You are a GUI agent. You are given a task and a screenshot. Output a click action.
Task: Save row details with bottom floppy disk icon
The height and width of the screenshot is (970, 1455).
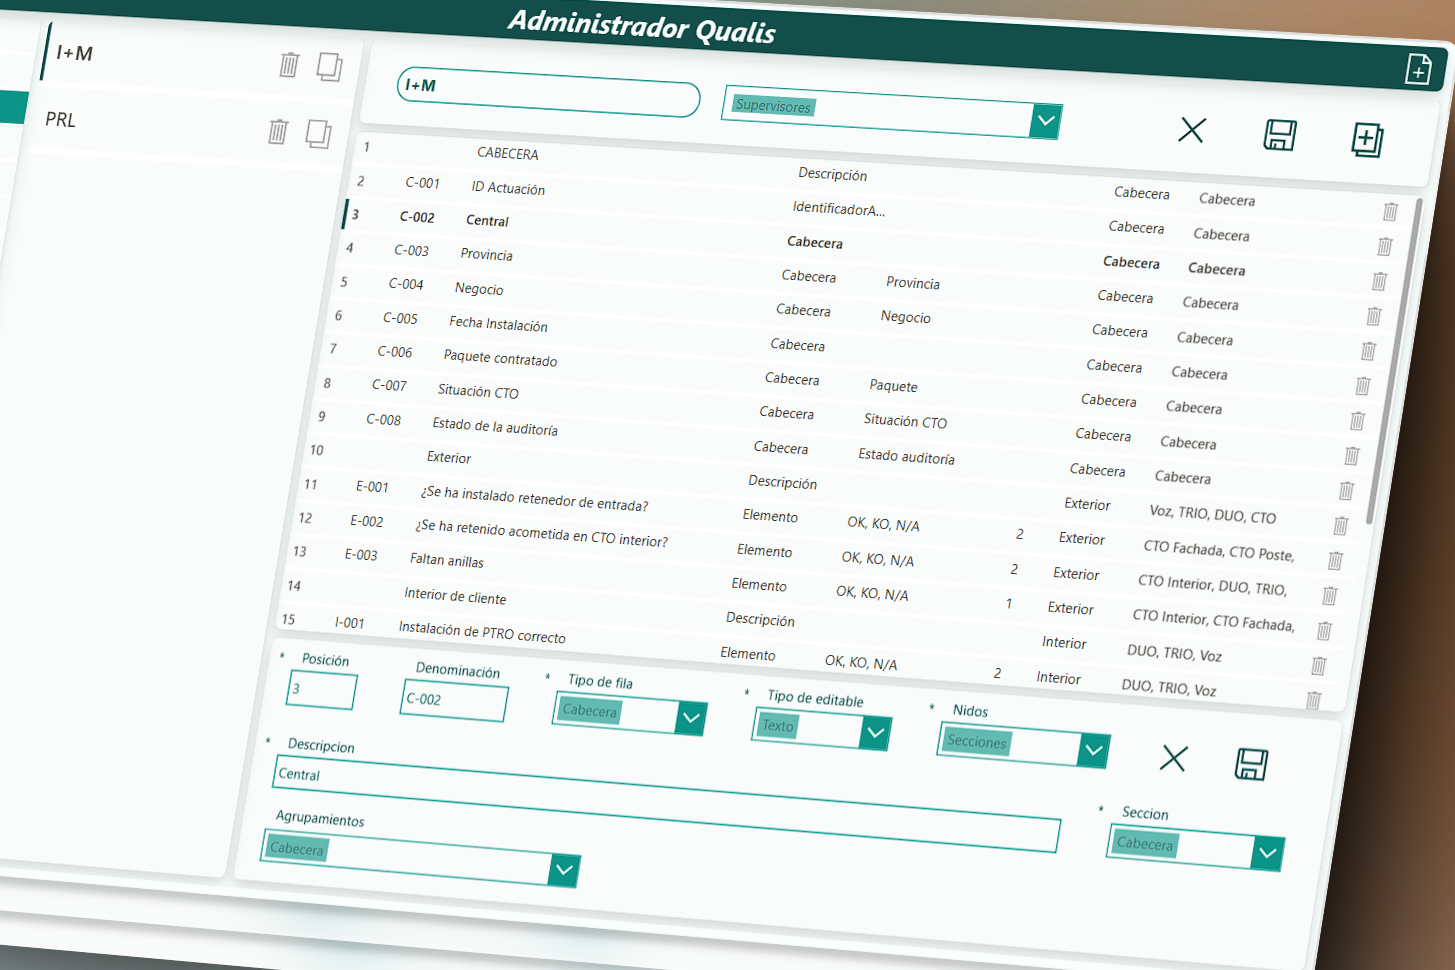[x=1251, y=764]
